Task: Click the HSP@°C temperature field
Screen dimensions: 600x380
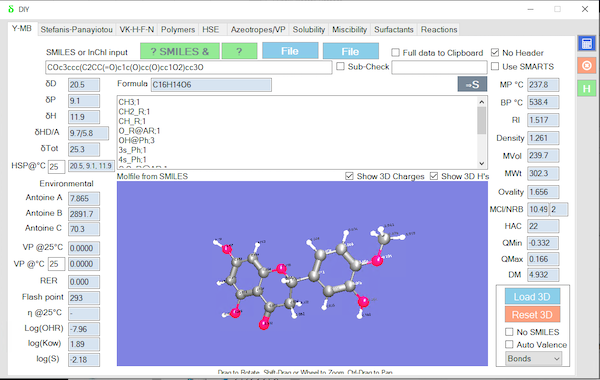Action: point(56,166)
